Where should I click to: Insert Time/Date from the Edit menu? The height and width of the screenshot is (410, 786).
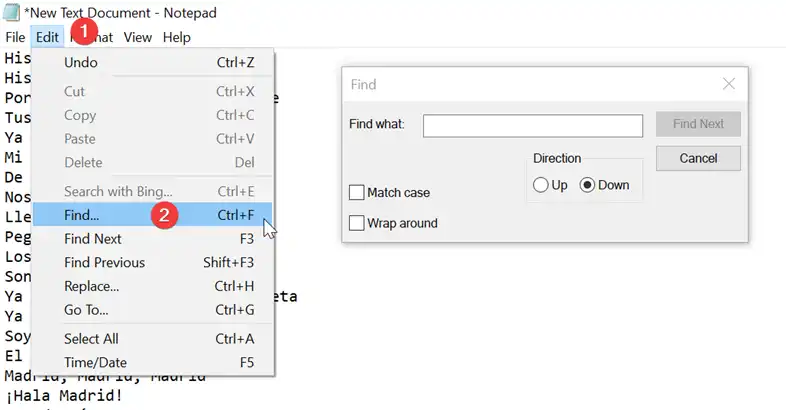click(x=152, y=362)
